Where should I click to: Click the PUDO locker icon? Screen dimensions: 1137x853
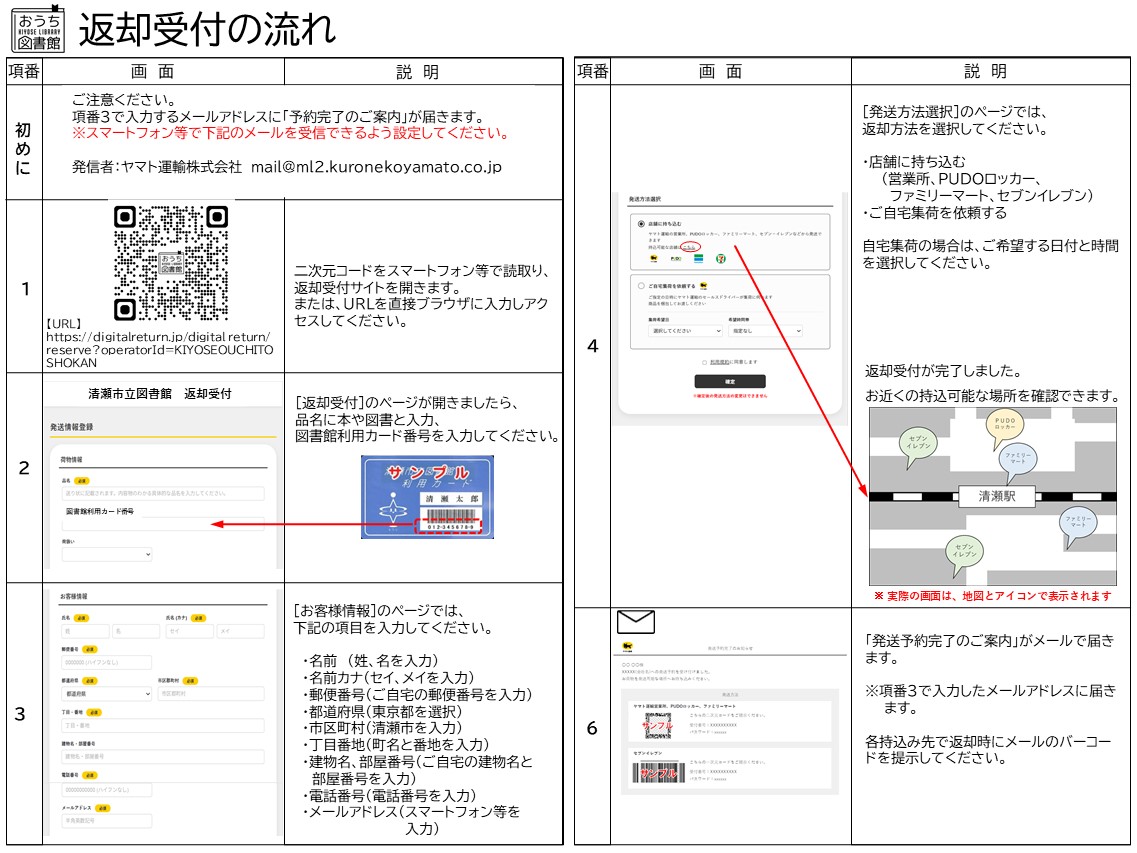(677, 258)
